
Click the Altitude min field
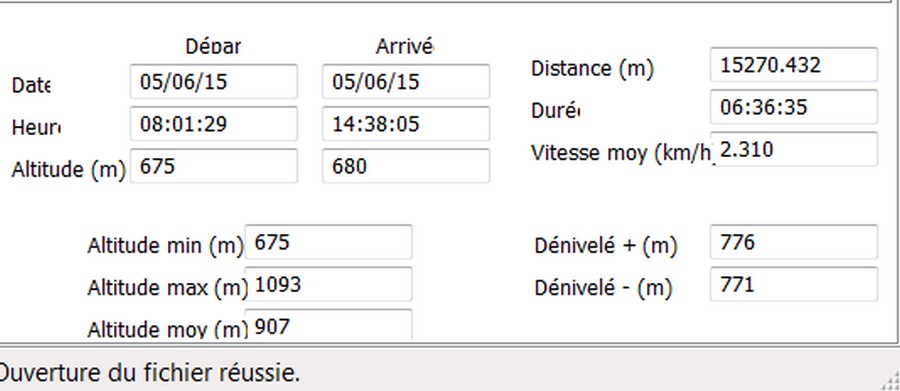pyautogui.click(x=328, y=242)
